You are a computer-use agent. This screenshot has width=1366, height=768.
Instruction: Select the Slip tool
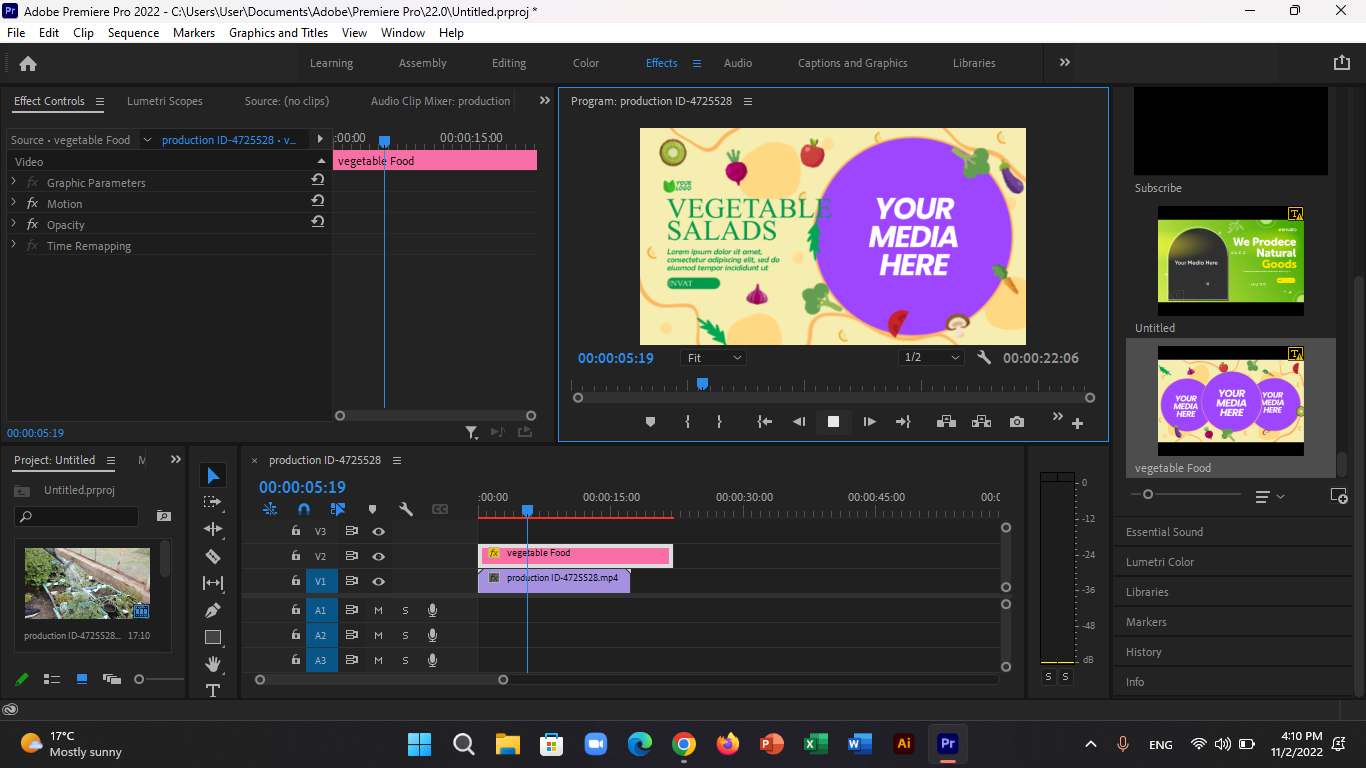(213, 583)
